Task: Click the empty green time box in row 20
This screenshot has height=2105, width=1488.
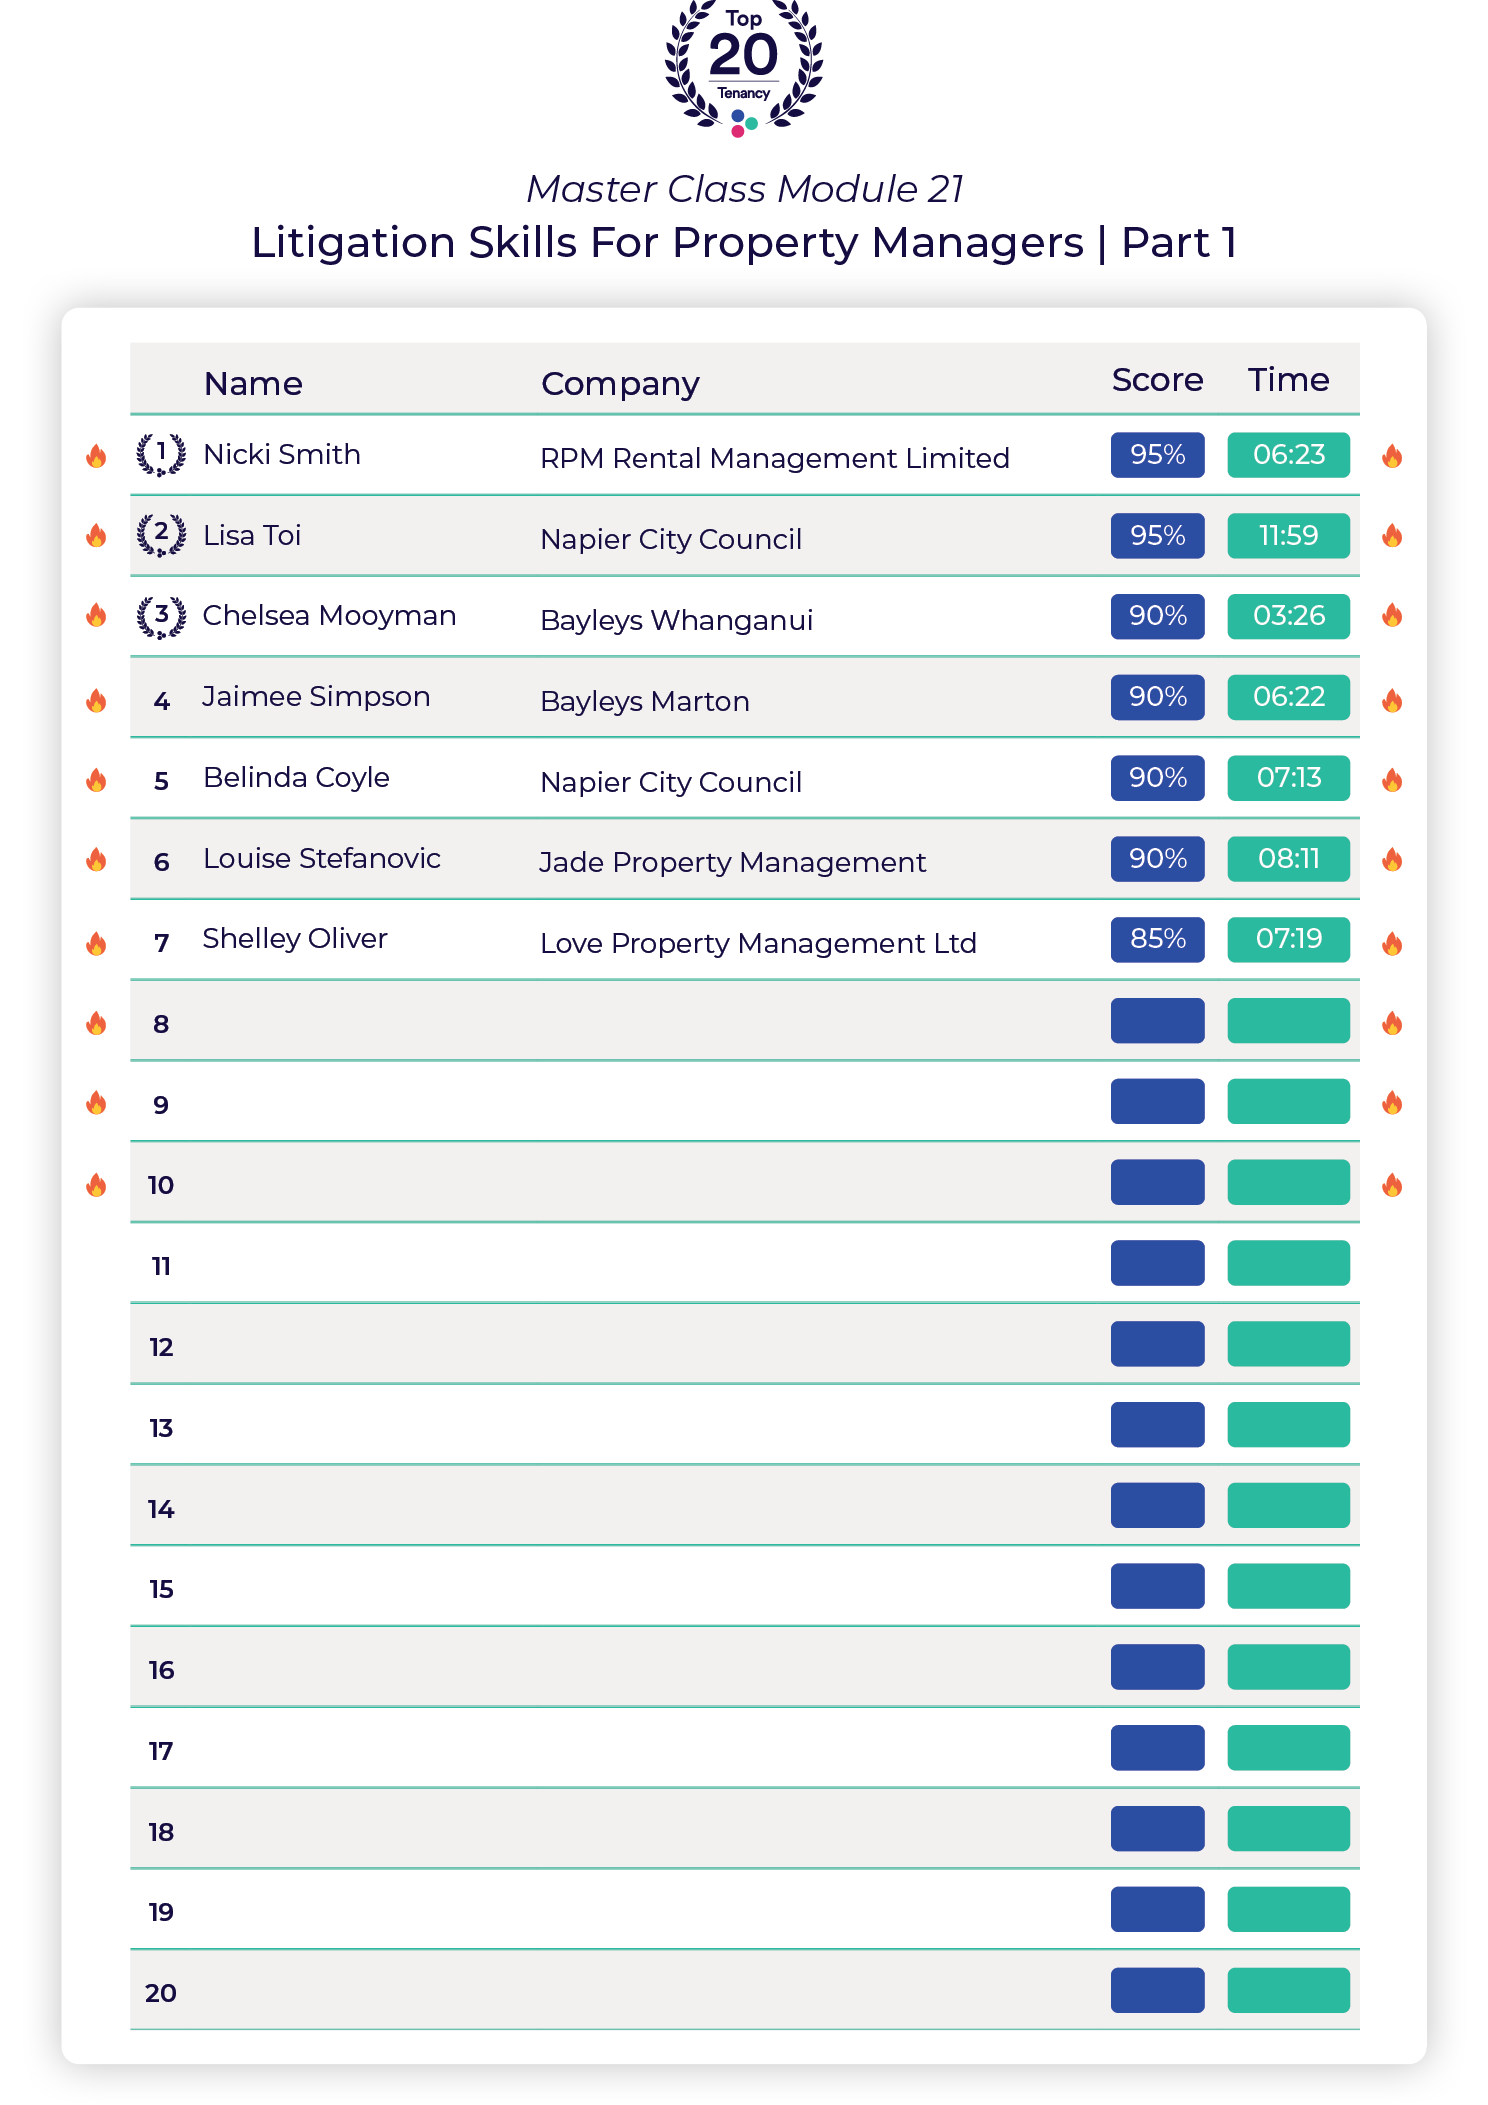Action: coord(1288,1990)
